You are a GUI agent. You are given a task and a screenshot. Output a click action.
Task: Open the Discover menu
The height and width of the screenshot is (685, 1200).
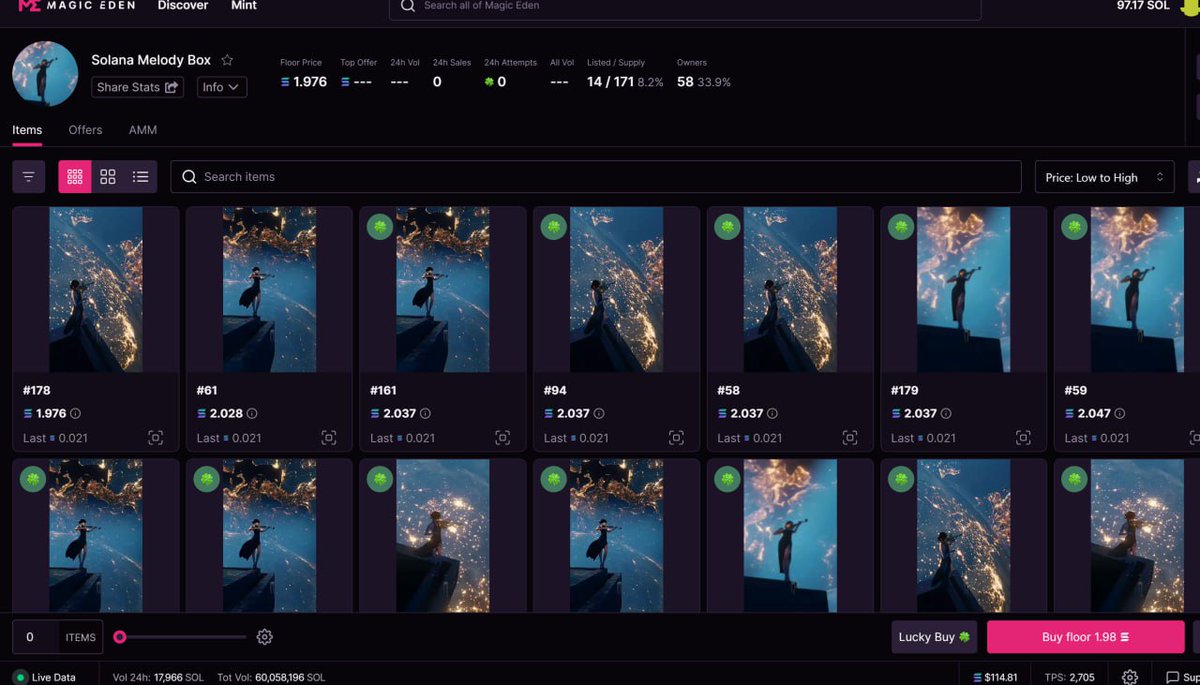(x=183, y=6)
